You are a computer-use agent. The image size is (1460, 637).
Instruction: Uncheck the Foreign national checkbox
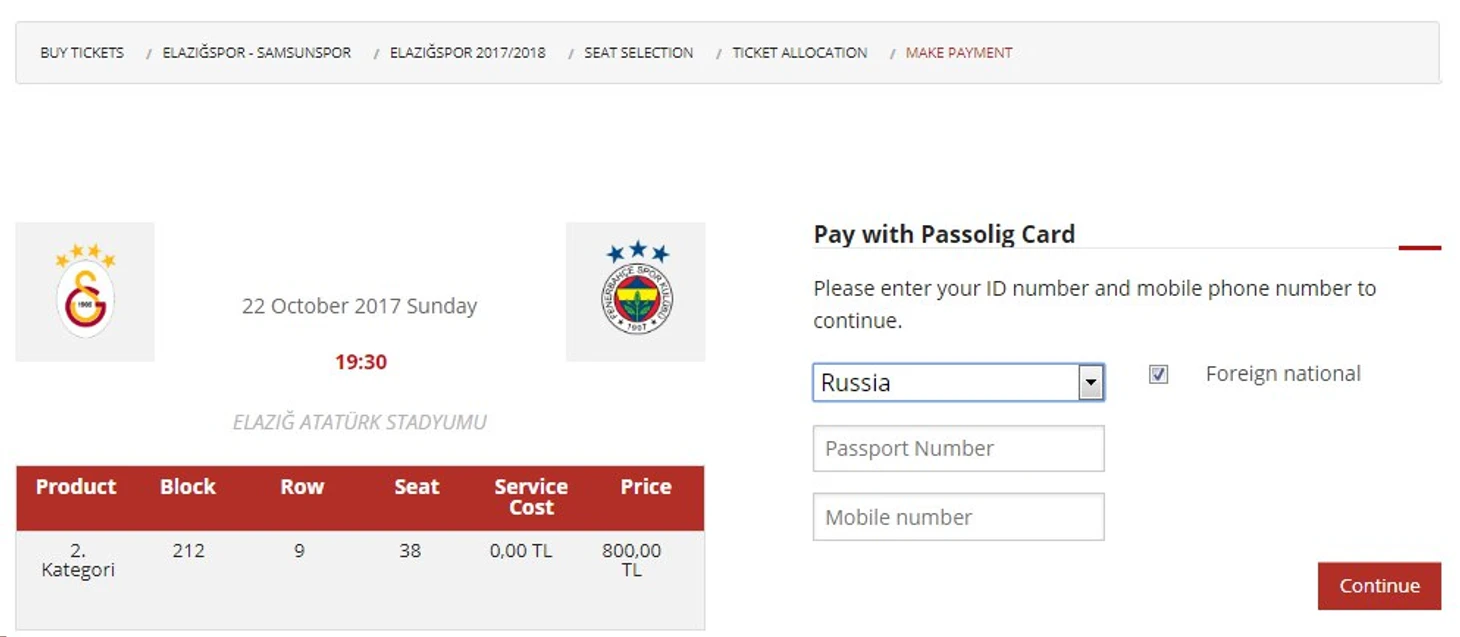(1158, 374)
